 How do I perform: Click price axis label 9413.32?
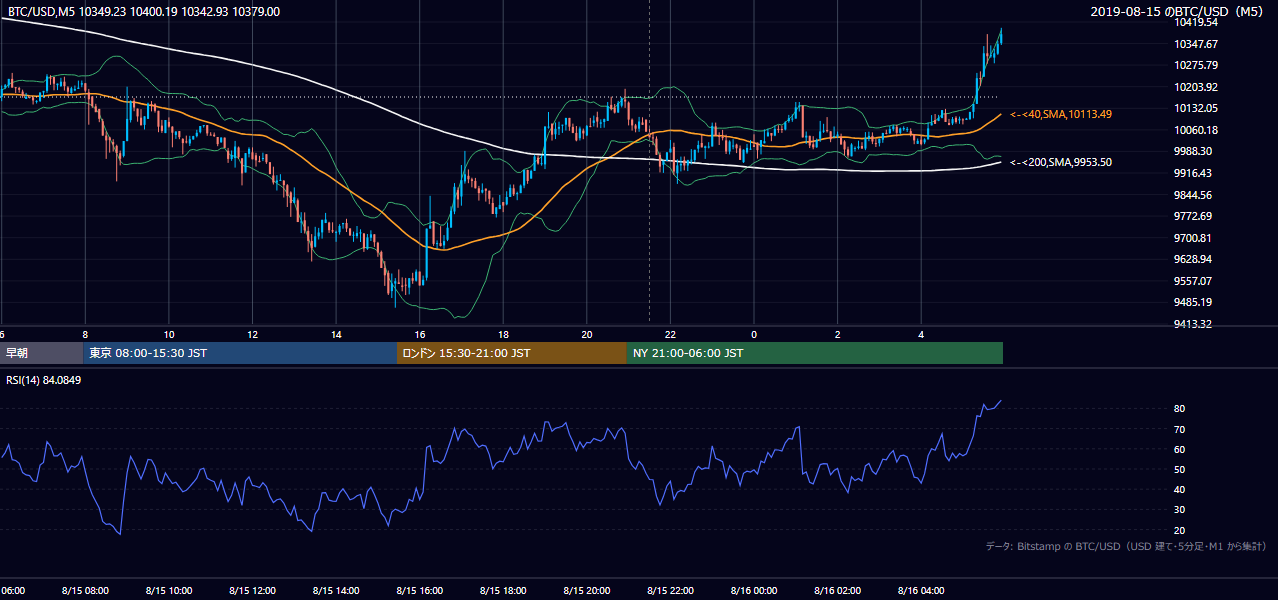point(1192,324)
